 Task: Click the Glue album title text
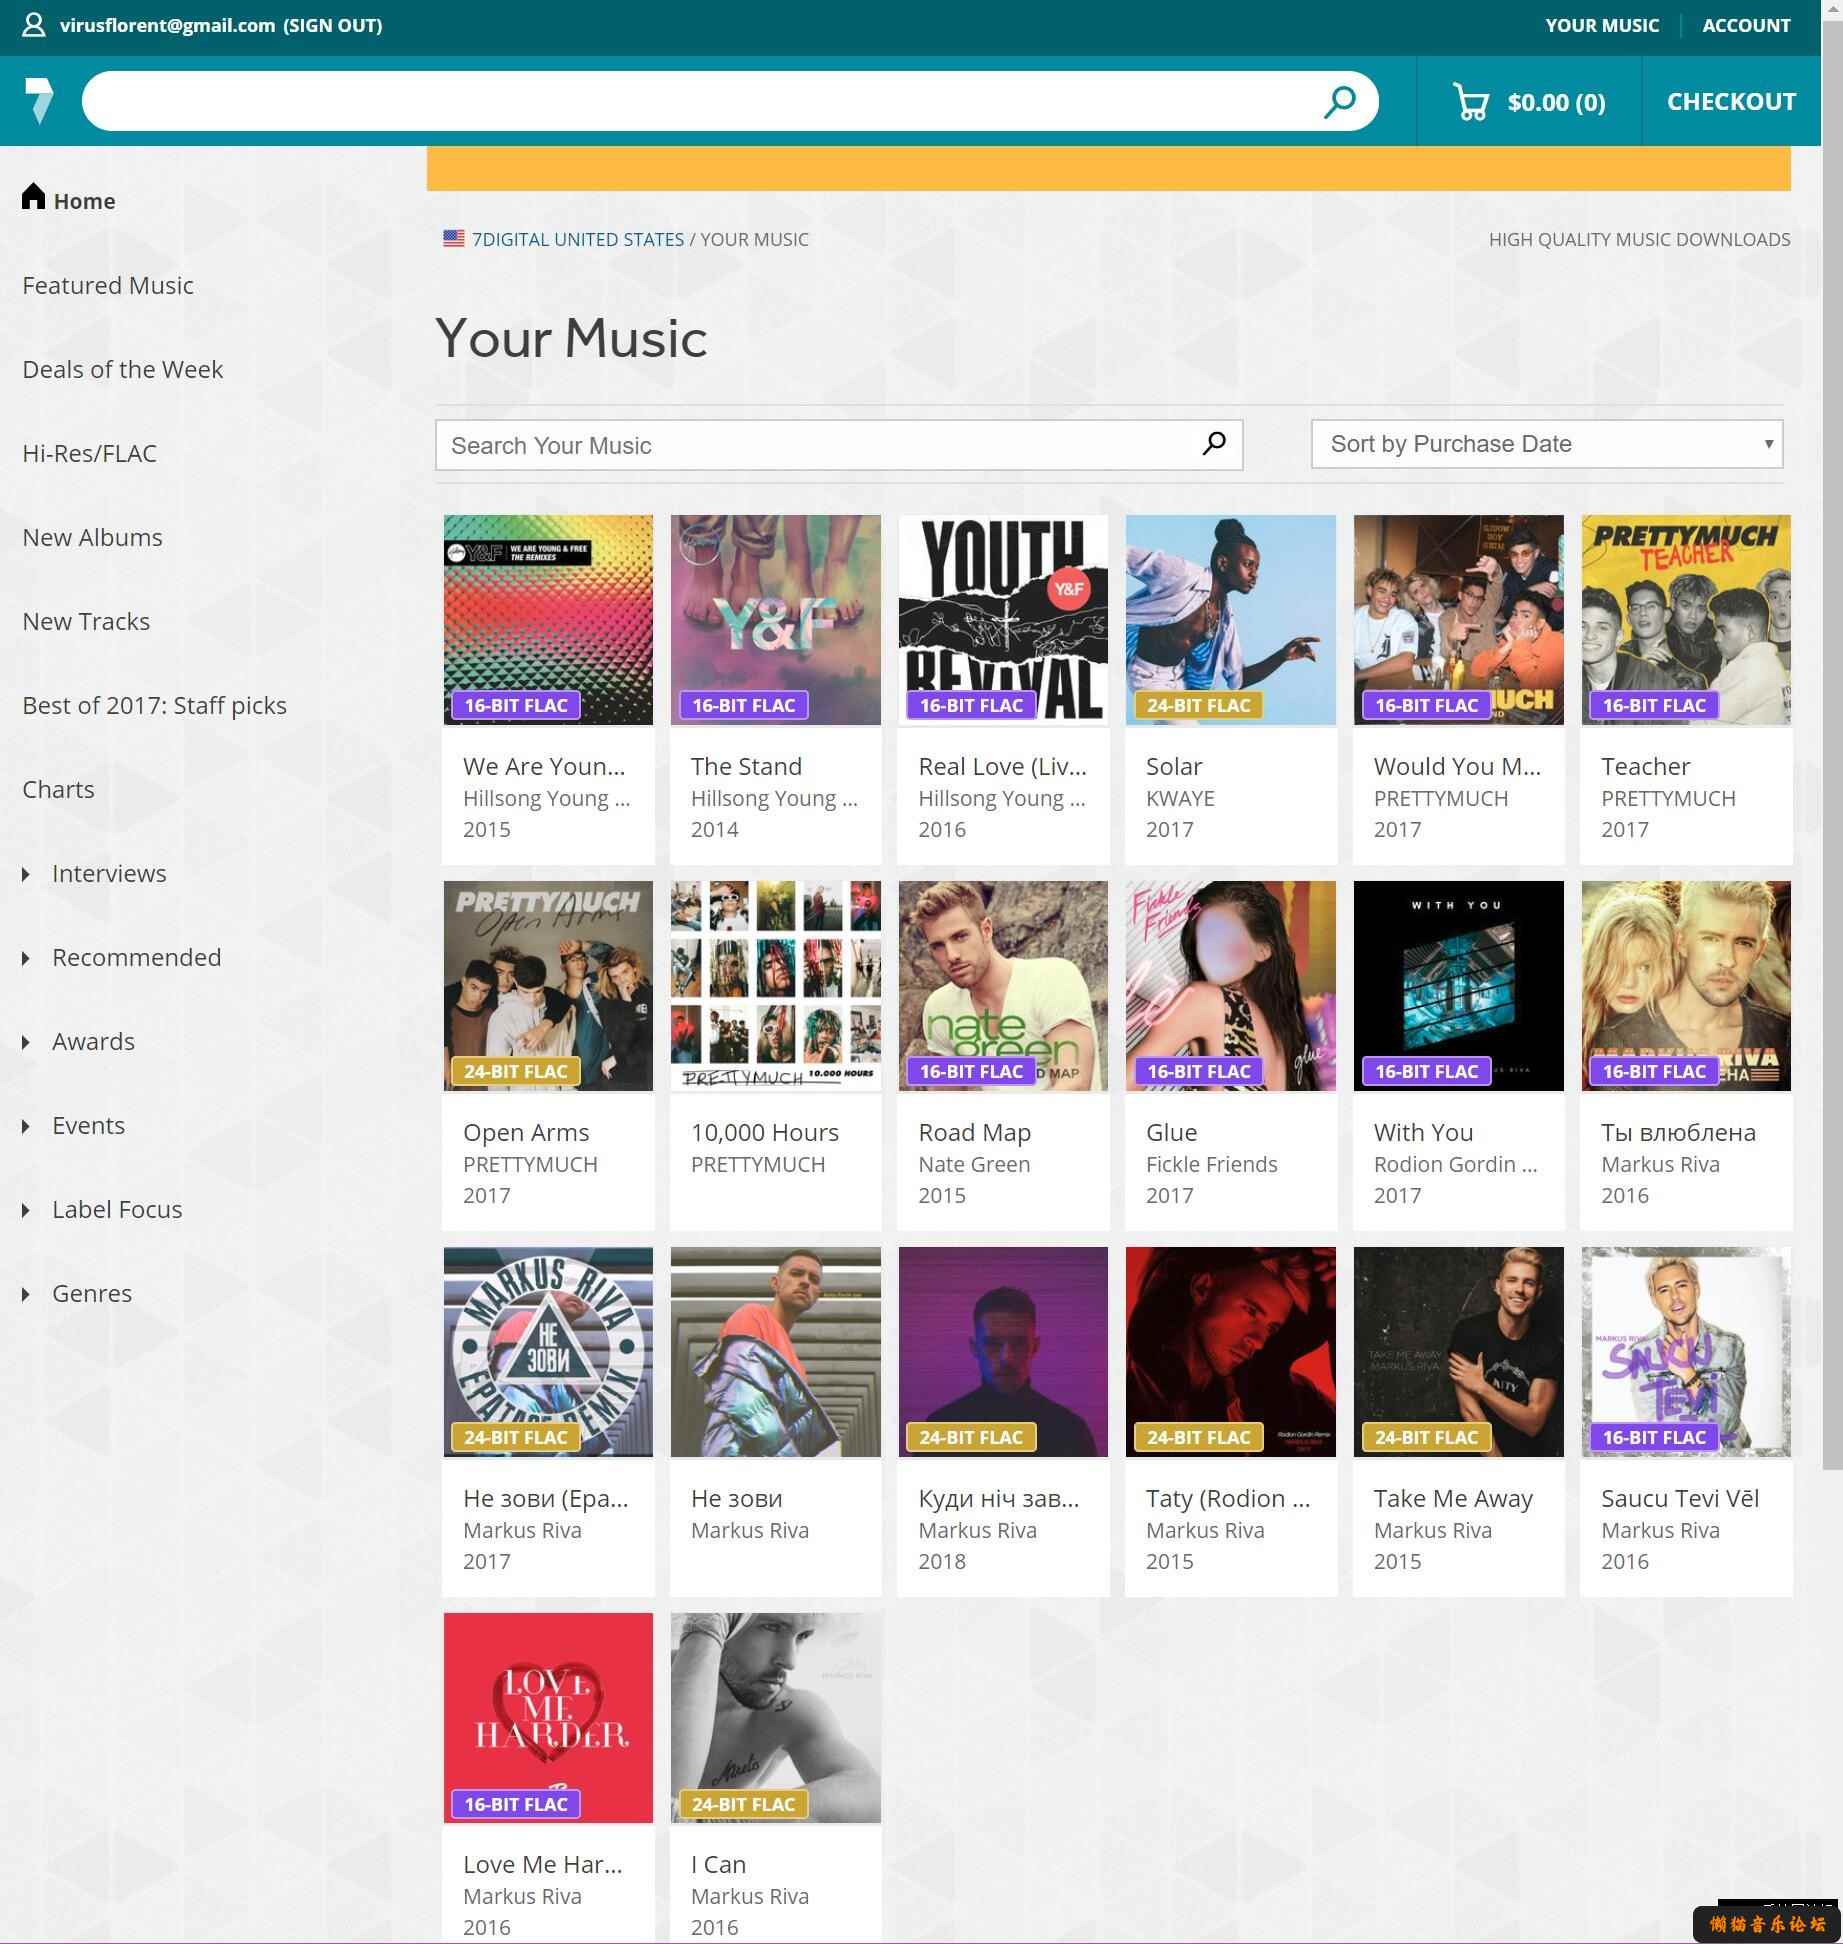click(1171, 1132)
